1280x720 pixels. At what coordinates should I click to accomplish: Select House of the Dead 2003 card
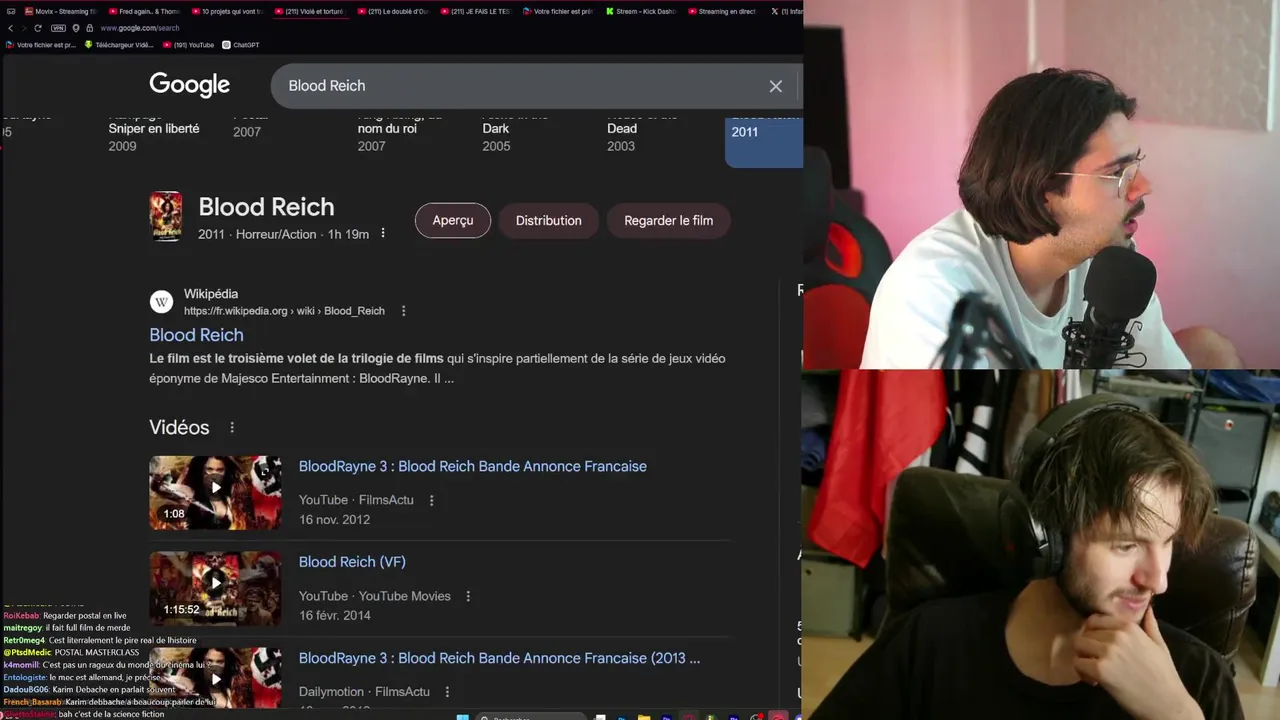point(642,130)
